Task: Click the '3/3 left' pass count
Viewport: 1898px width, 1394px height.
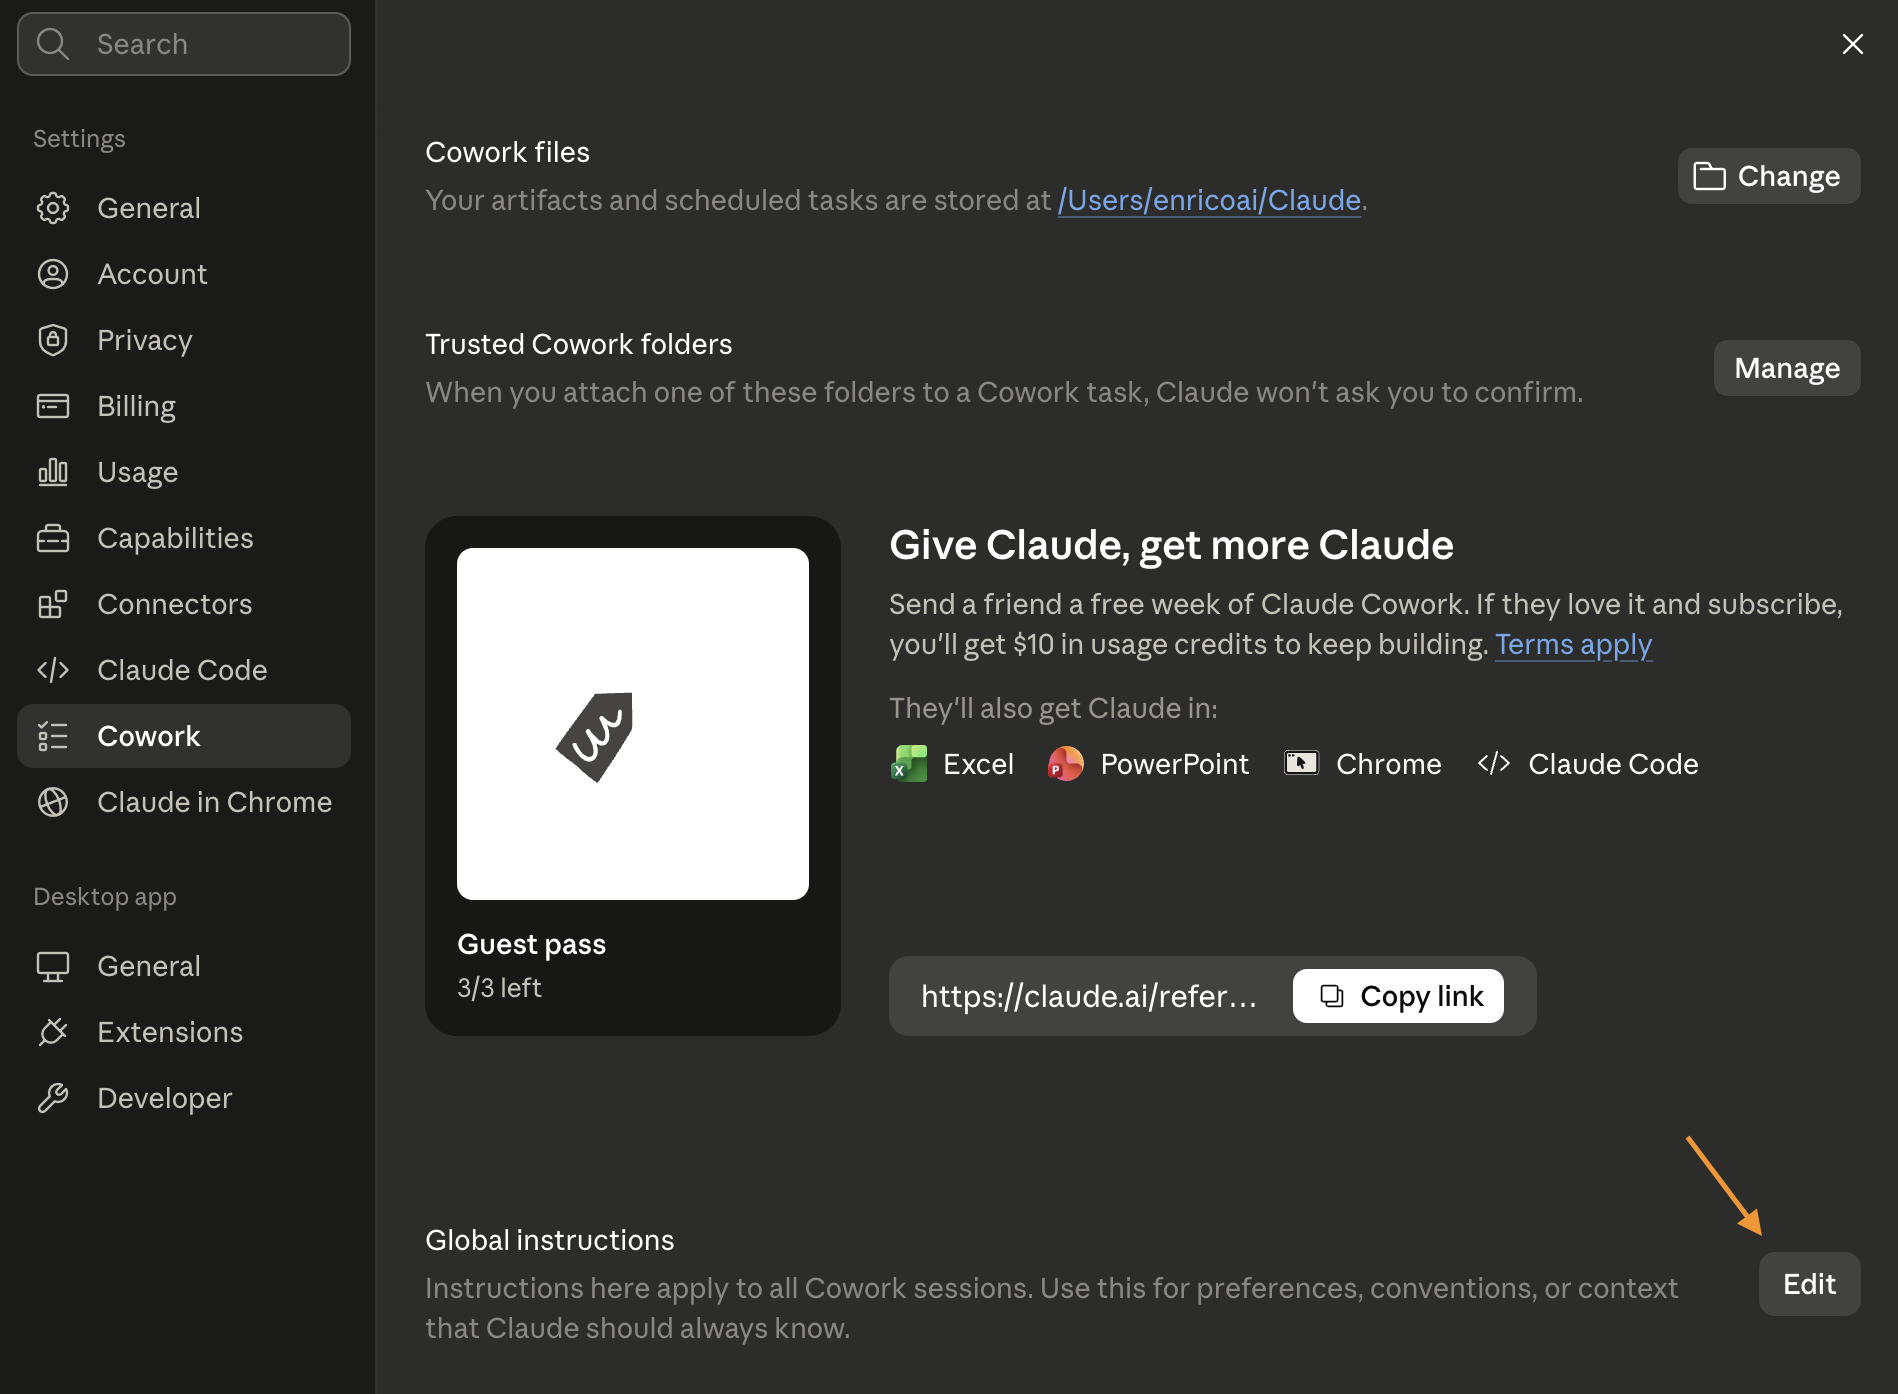Action: click(x=499, y=988)
